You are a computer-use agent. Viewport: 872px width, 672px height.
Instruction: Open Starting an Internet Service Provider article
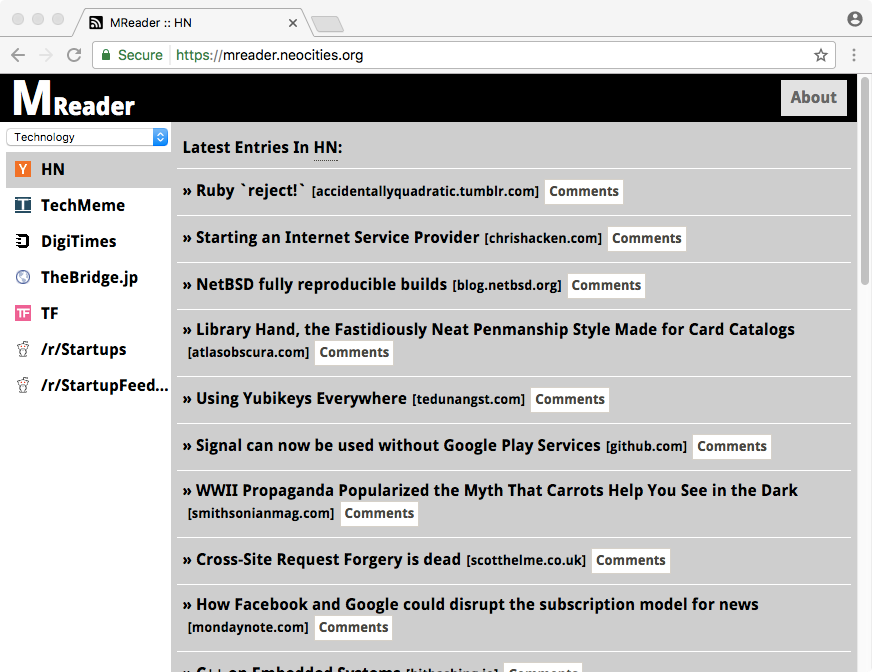coord(338,238)
